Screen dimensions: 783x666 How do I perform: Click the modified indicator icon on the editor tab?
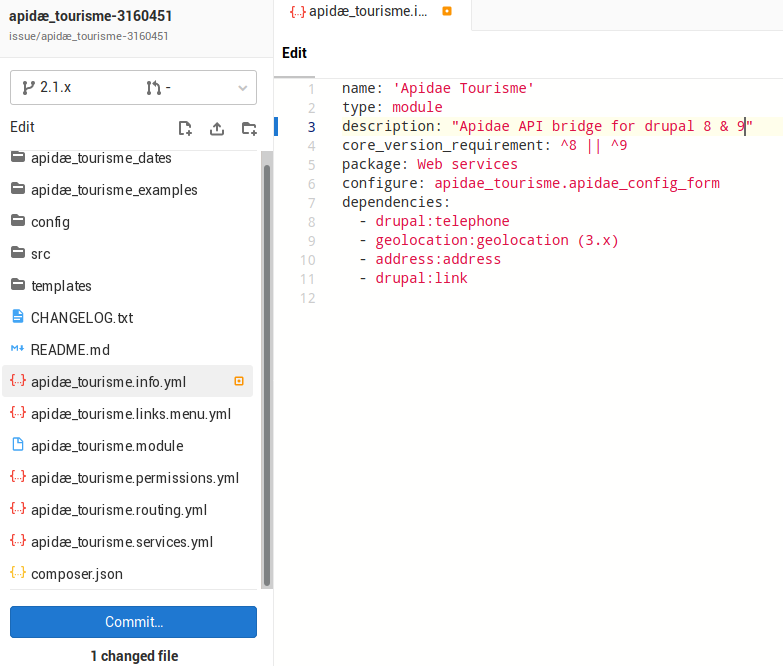click(x=447, y=12)
